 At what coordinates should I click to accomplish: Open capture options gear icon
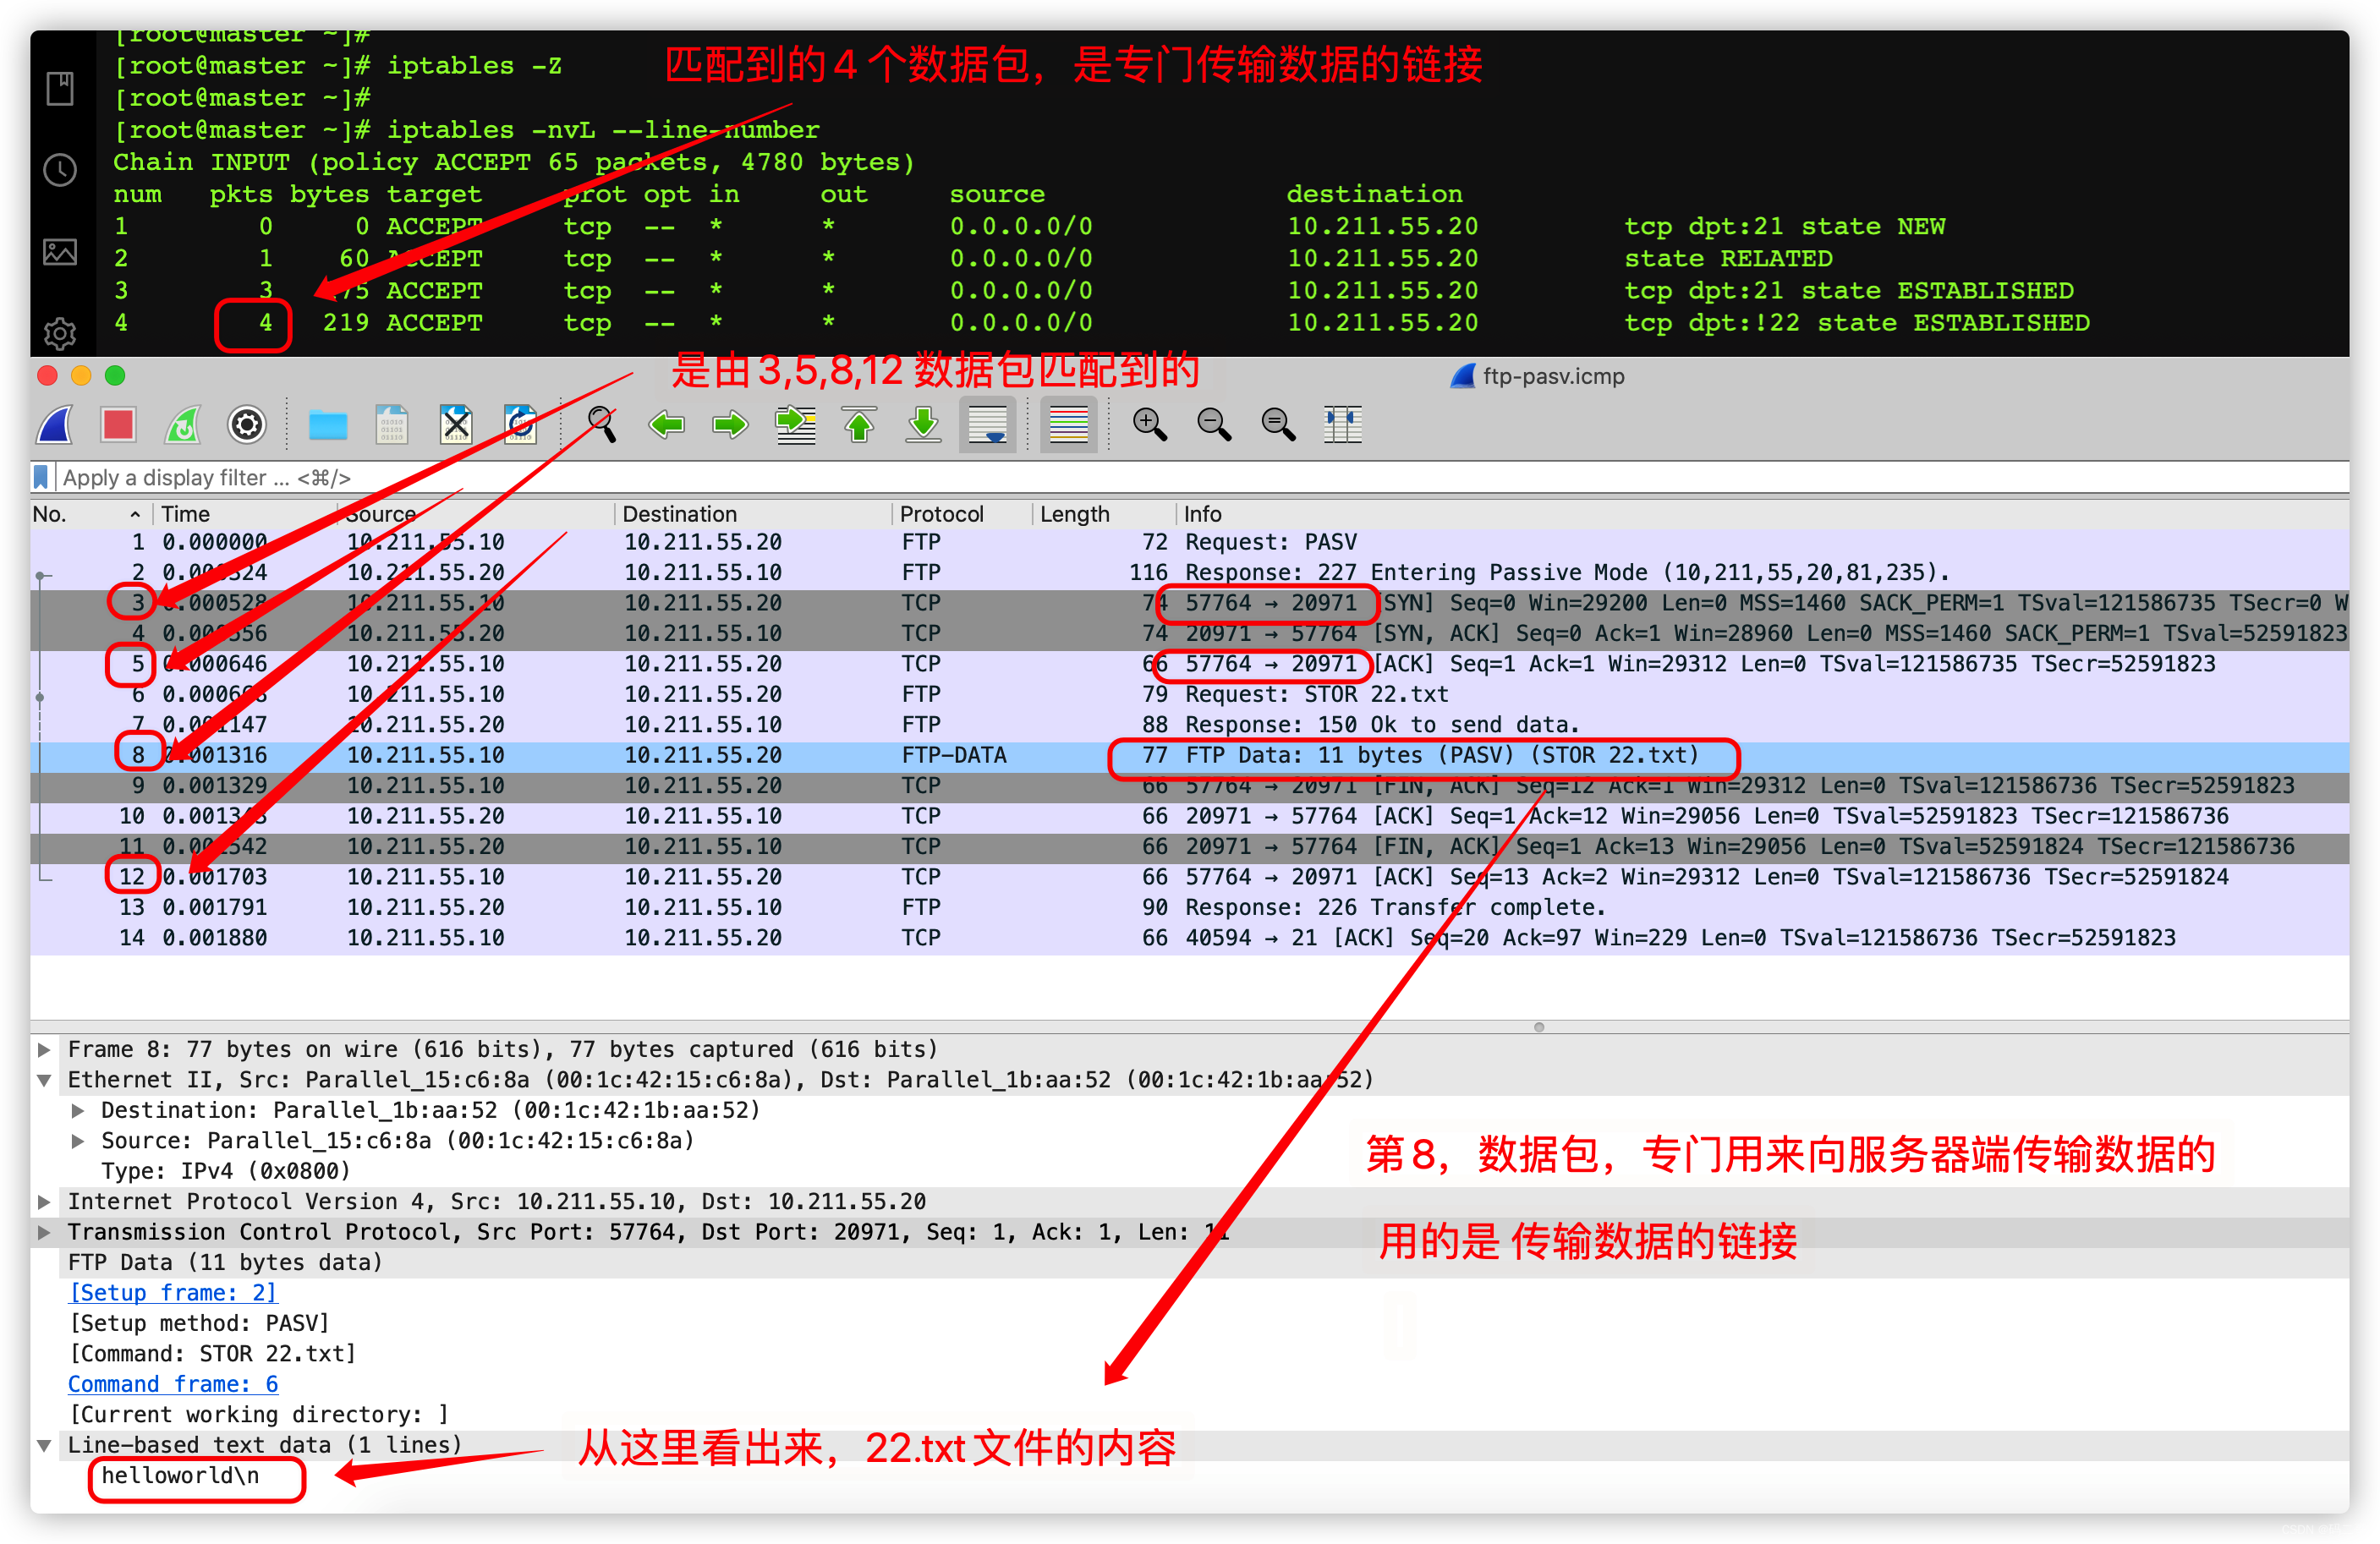pyautogui.click(x=247, y=425)
